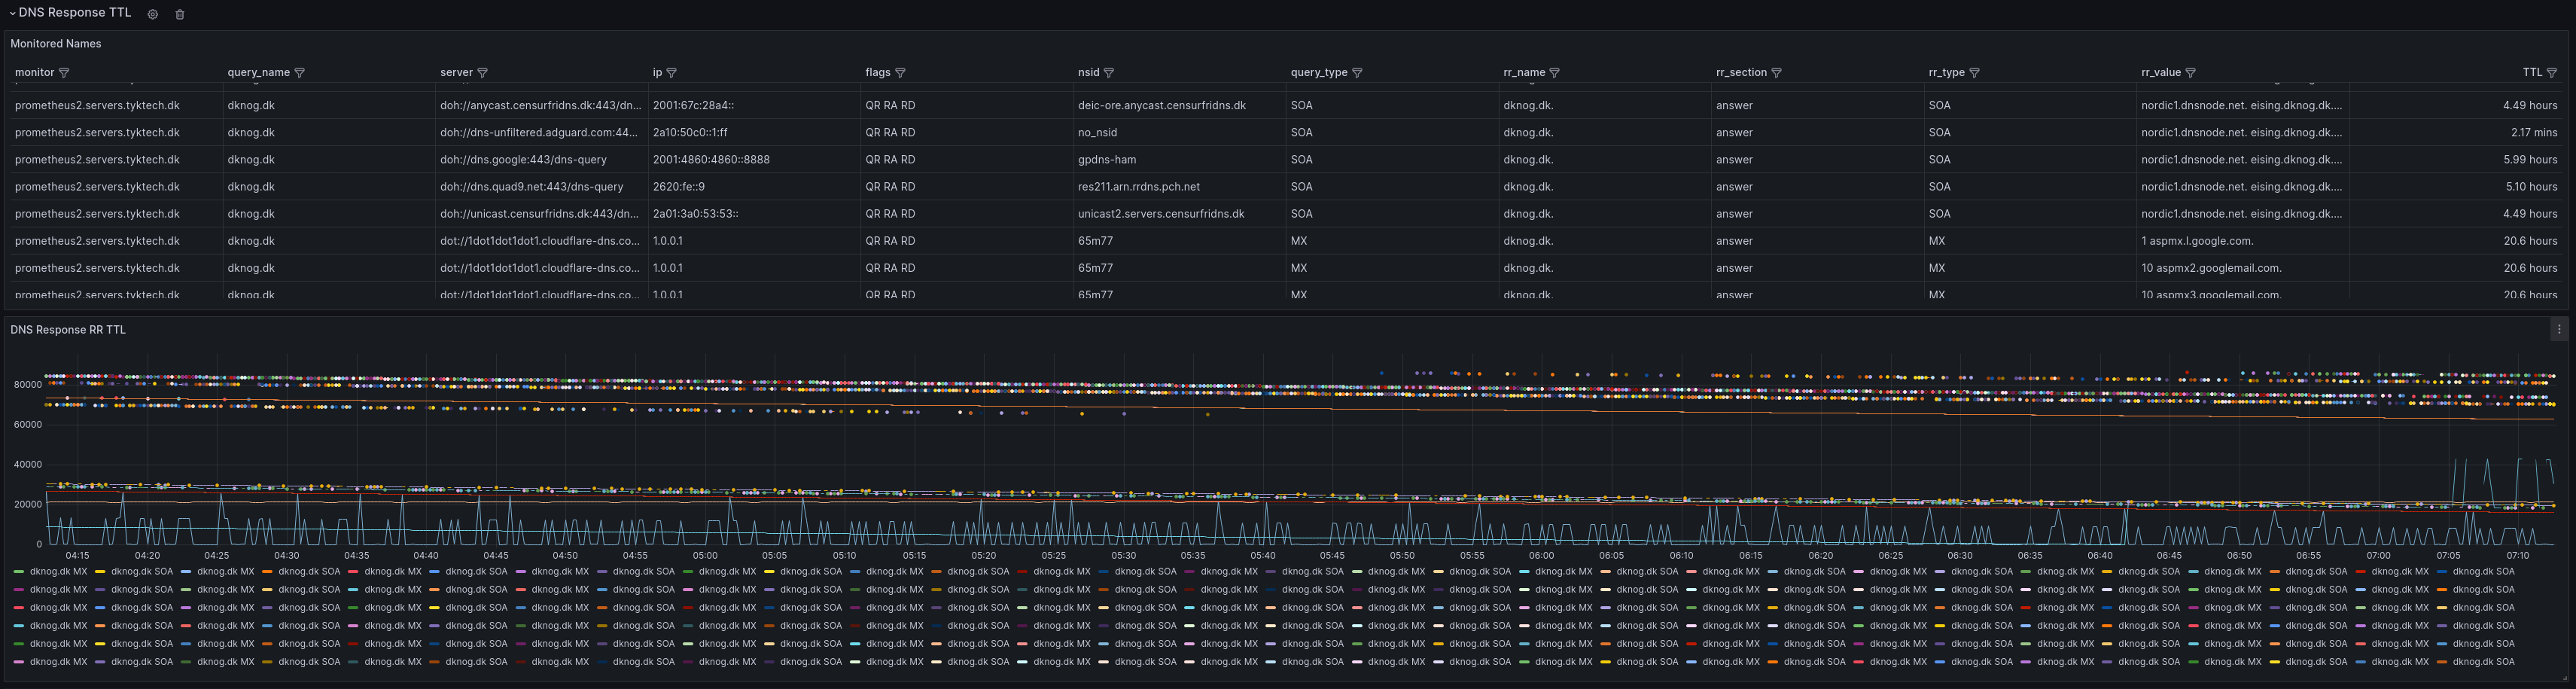
Task: Click the DNS Response RR TTL panel title
Action: (68, 330)
